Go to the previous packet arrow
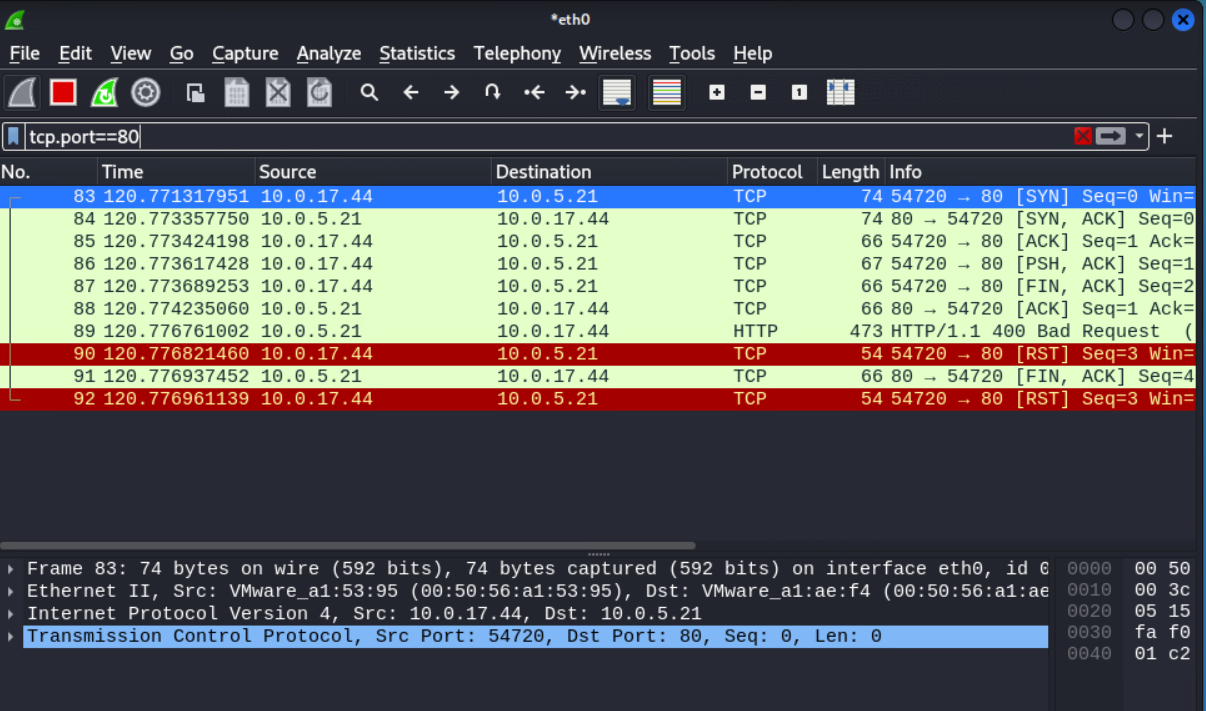This screenshot has height=711, width=1206. pos(410,93)
